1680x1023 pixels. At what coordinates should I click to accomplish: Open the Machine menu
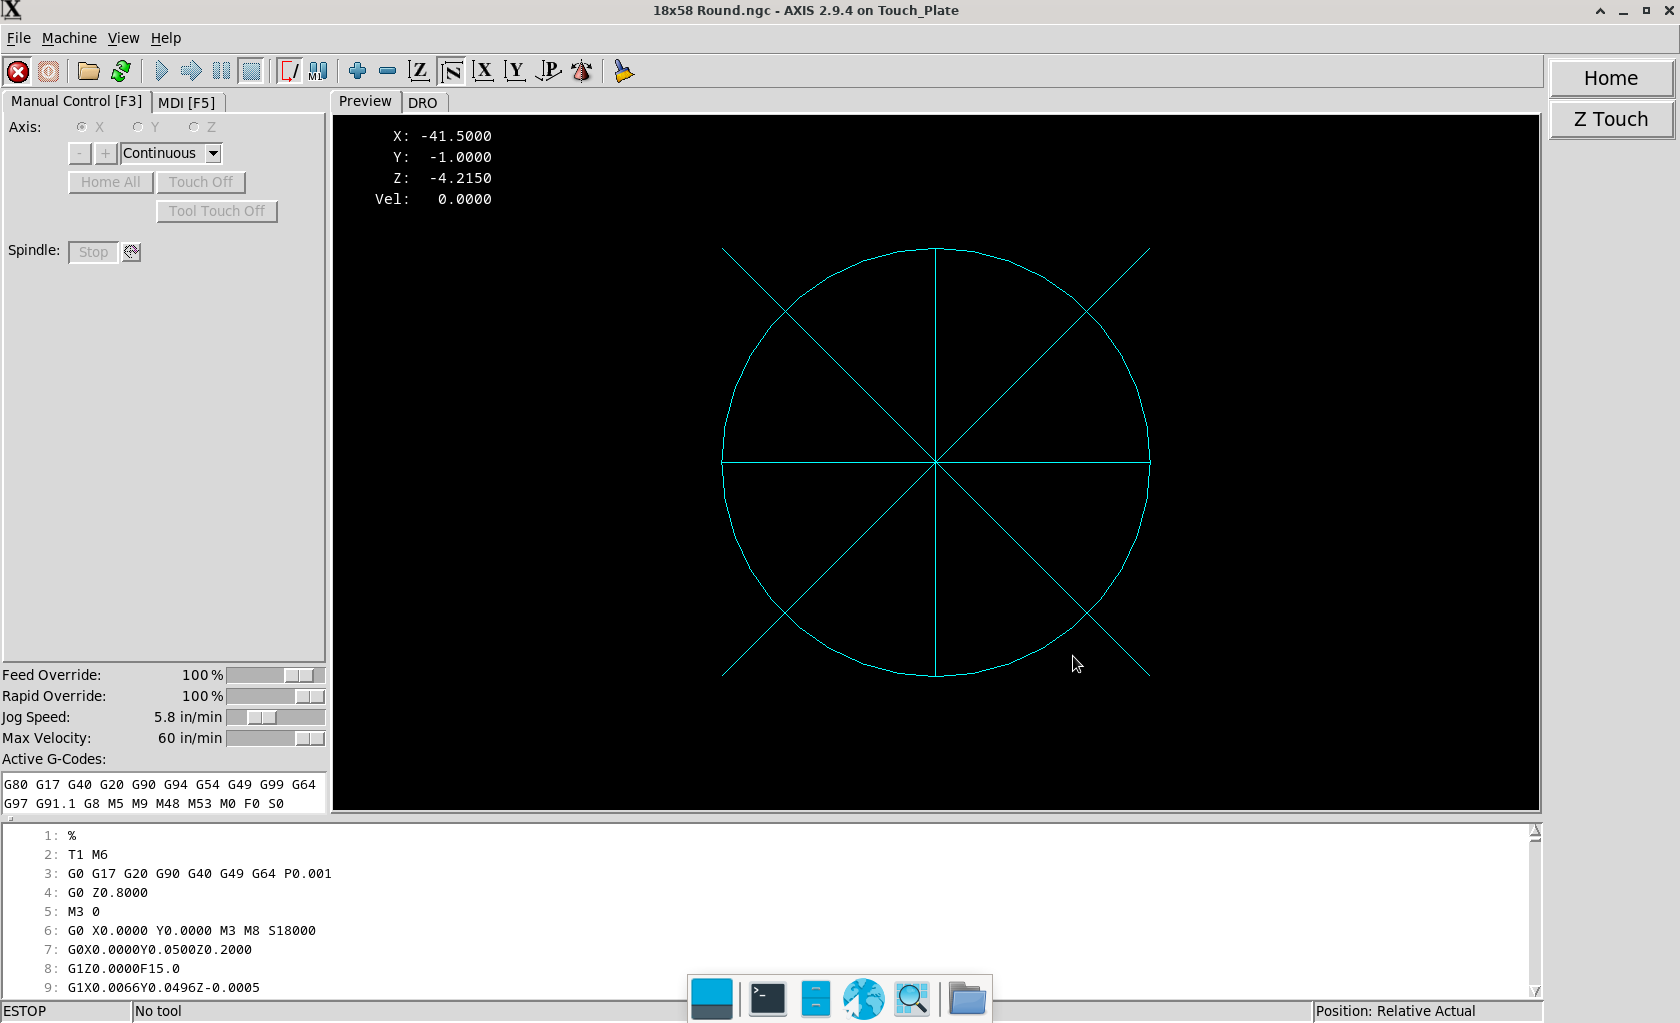(69, 38)
